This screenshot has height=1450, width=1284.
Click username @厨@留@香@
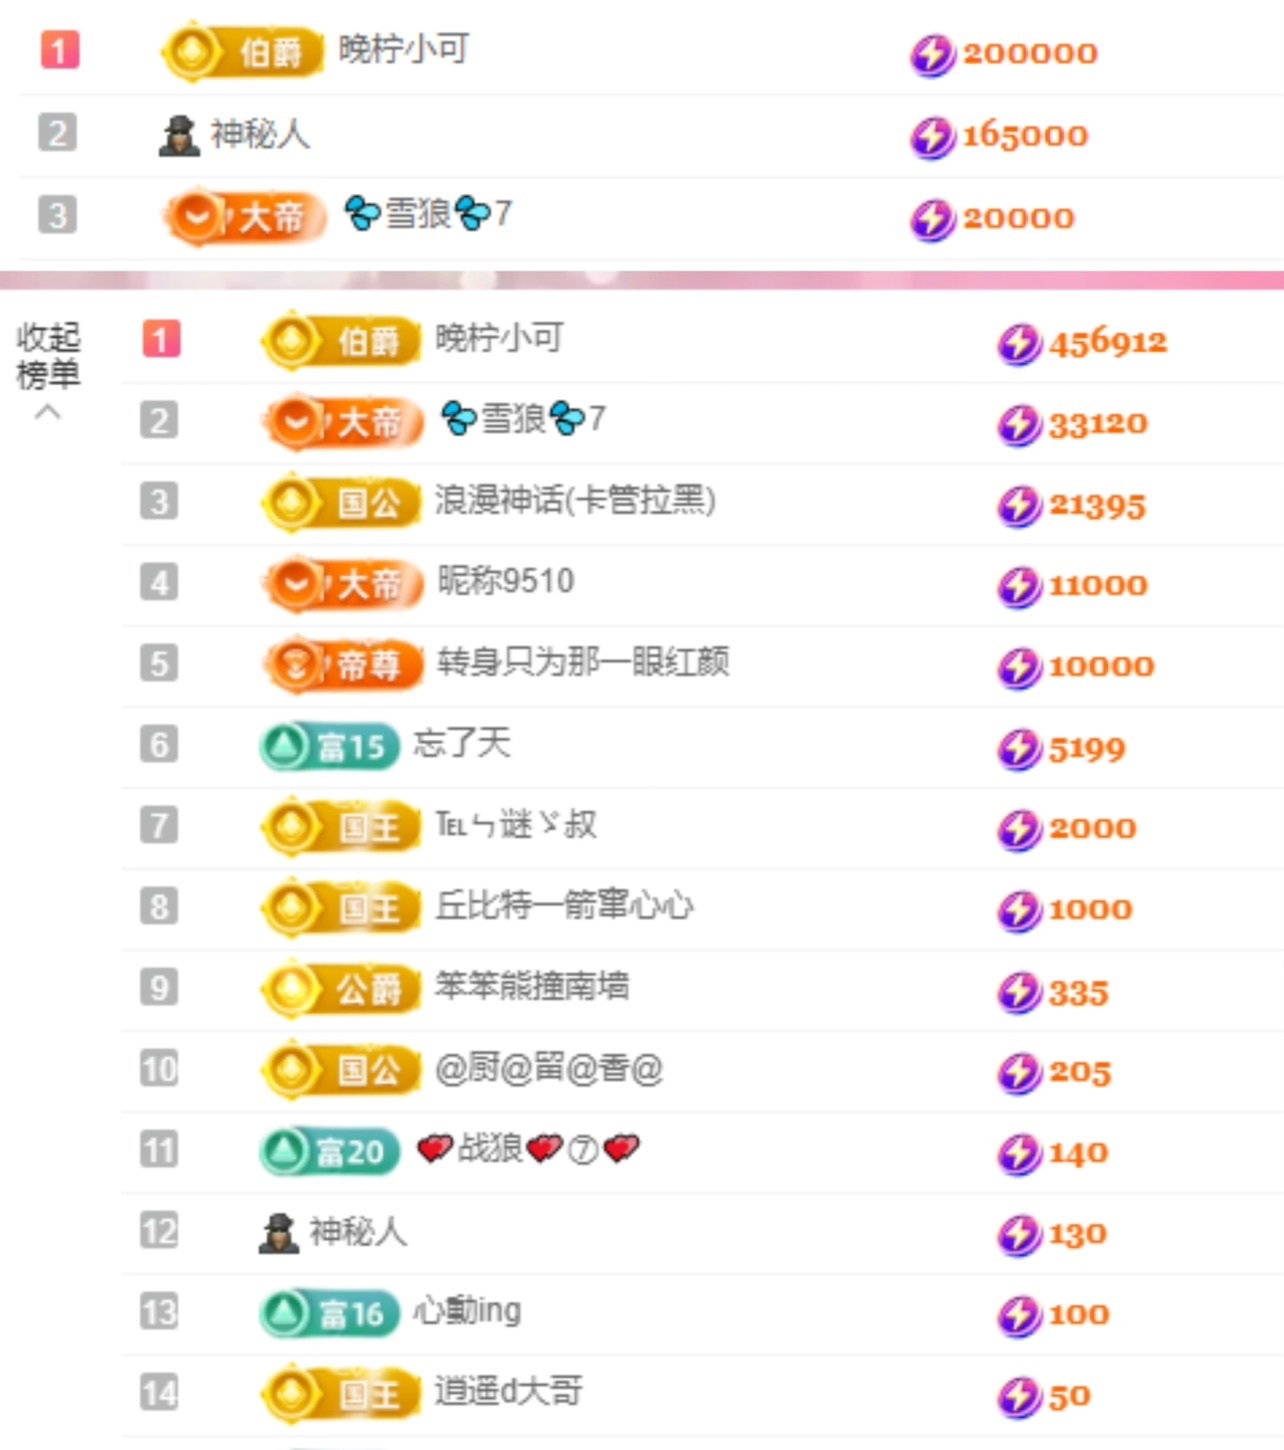pos(549,1069)
